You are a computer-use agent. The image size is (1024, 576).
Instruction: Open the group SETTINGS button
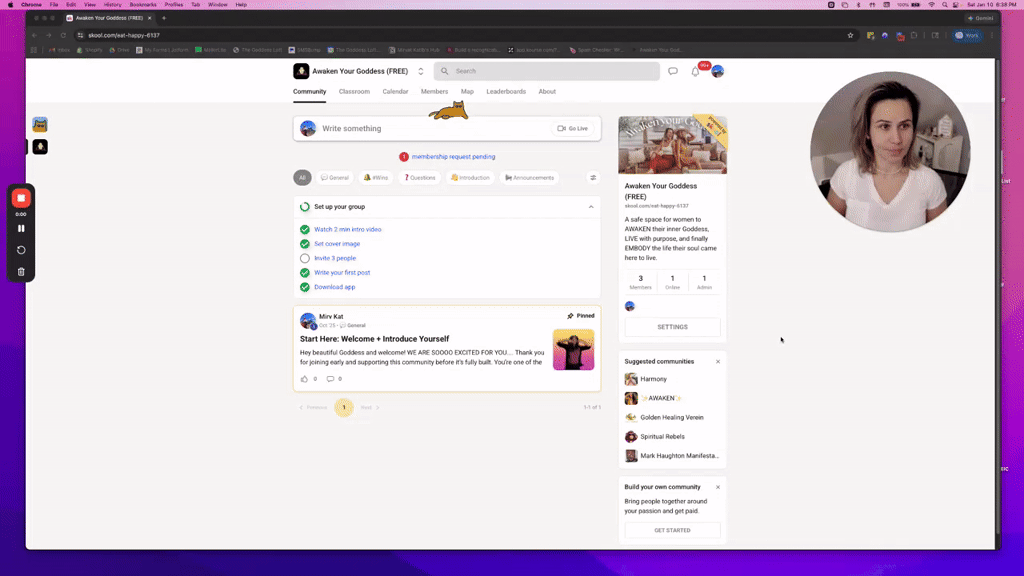click(x=672, y=327)
